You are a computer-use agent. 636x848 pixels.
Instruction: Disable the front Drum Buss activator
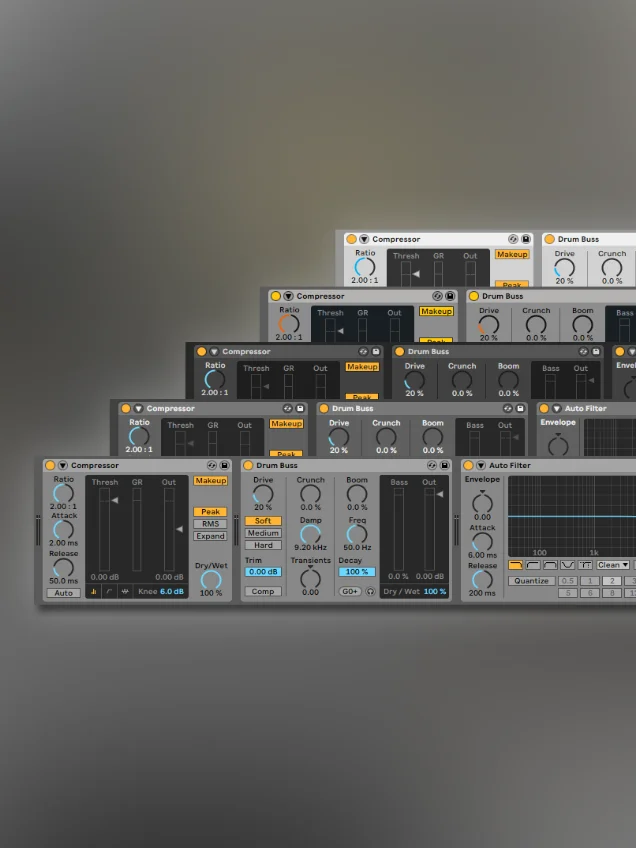248,465
